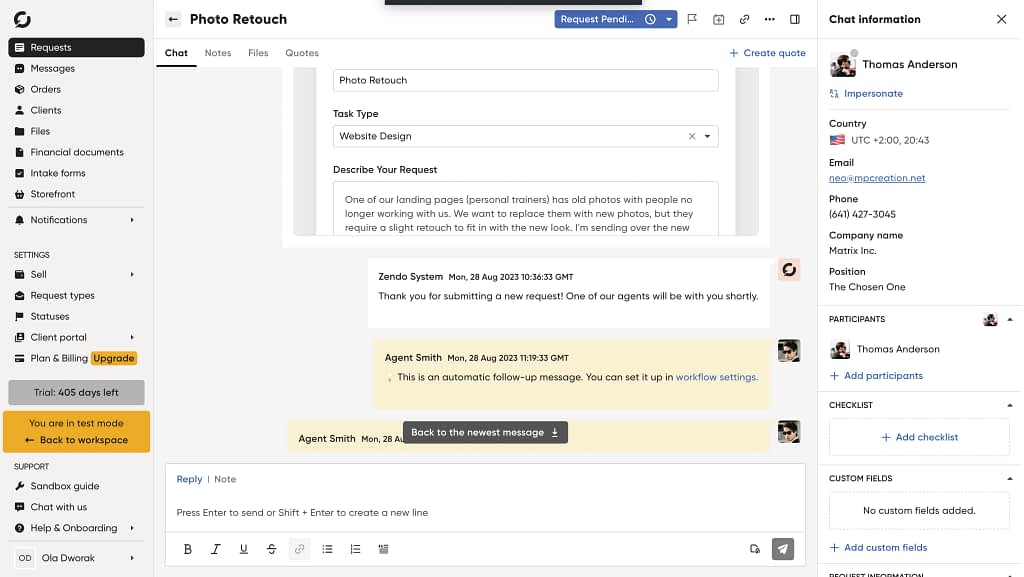
Task: Click Add checklist
Action: pyautogui.click(x=920, y=437)
